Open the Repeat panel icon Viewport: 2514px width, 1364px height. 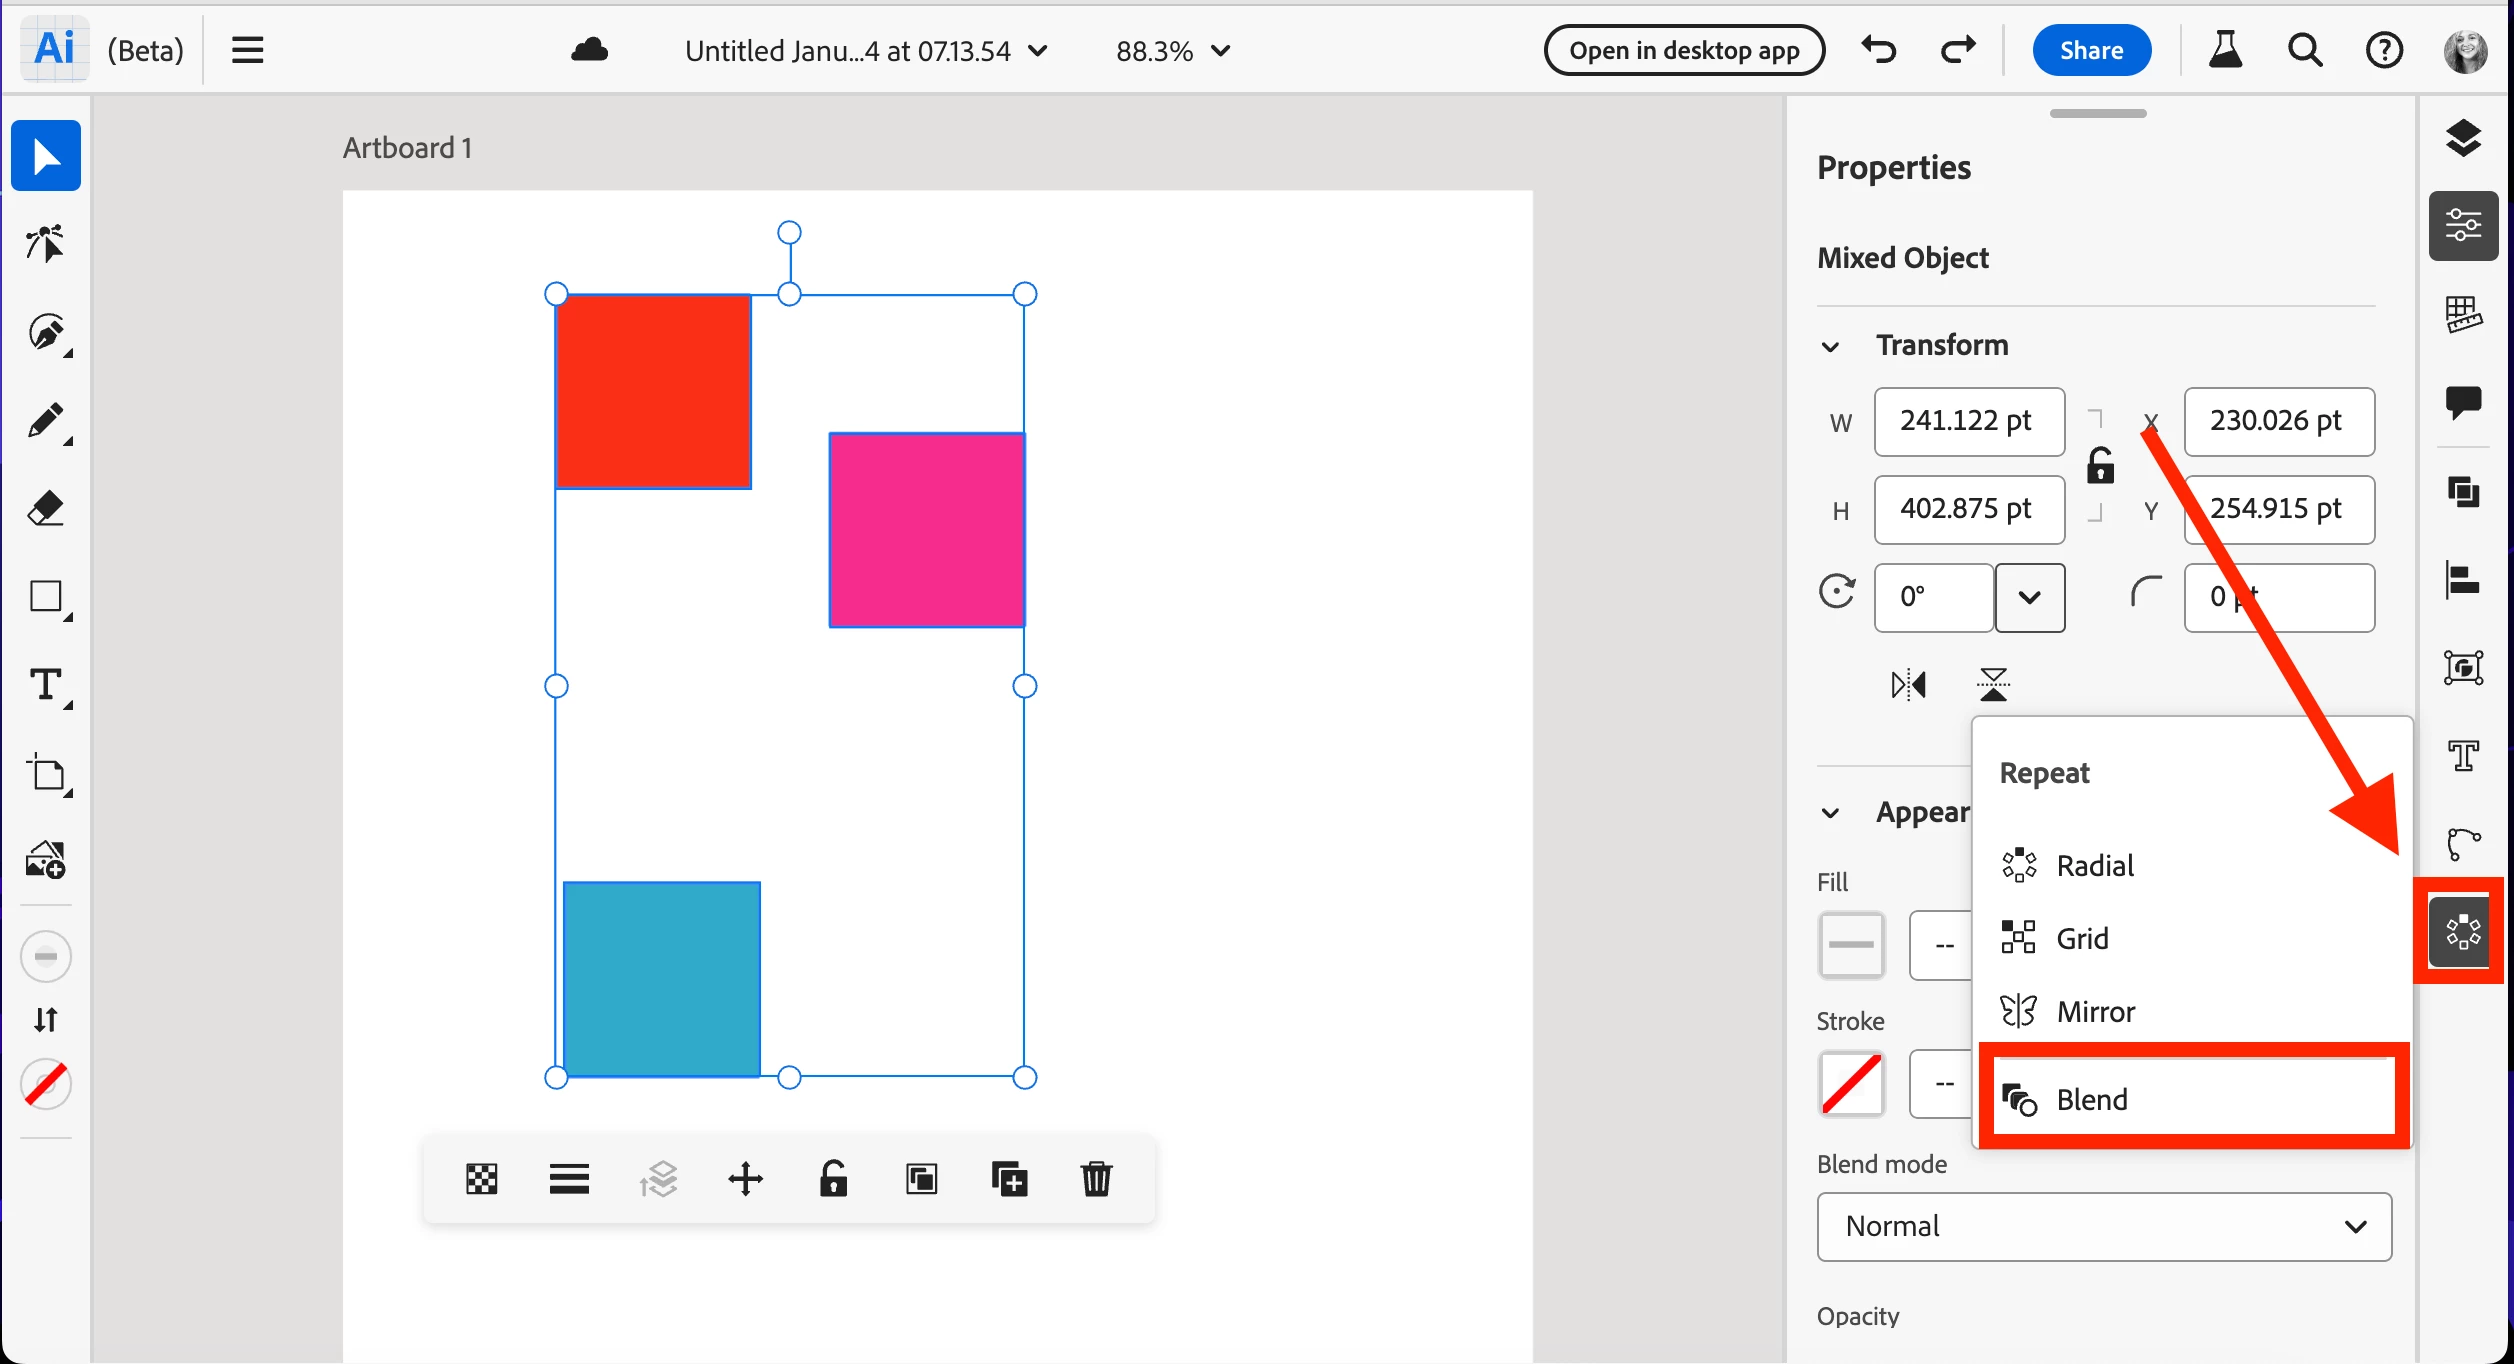point(2463,931)
